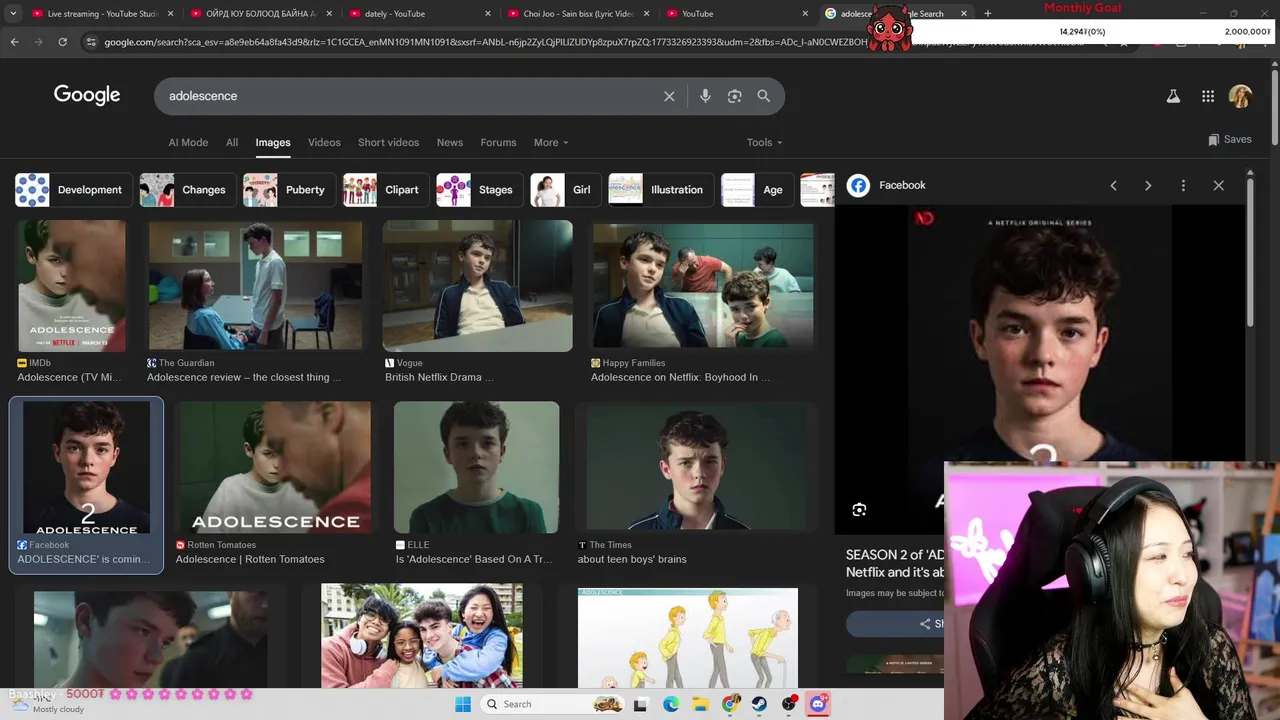Open a new browser tab

987,13
